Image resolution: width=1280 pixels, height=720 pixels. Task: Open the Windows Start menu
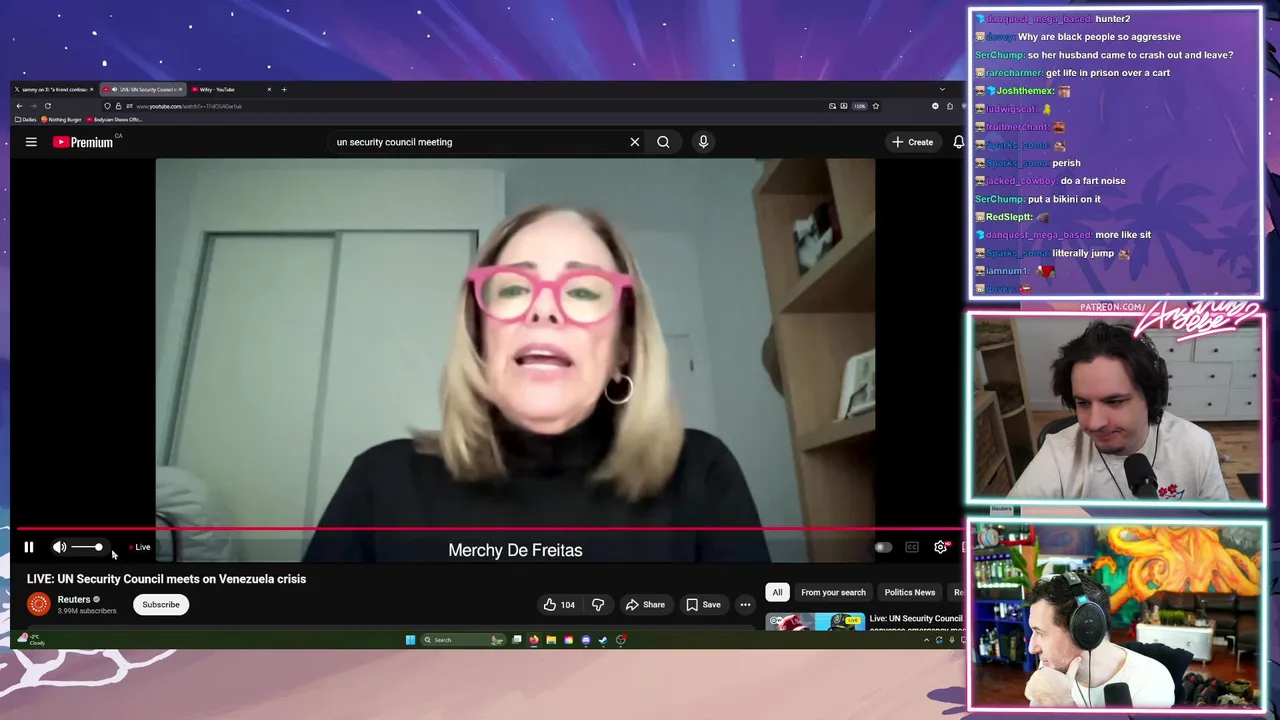click(410, 640)
